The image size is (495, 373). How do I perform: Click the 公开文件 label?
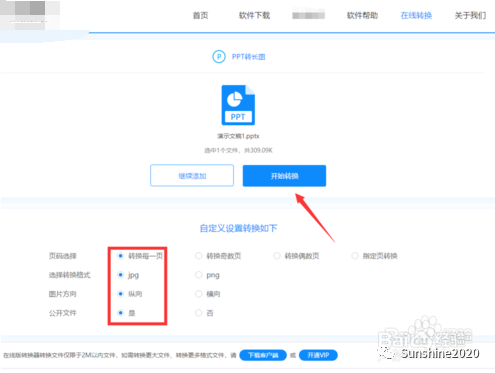point(63,313)
